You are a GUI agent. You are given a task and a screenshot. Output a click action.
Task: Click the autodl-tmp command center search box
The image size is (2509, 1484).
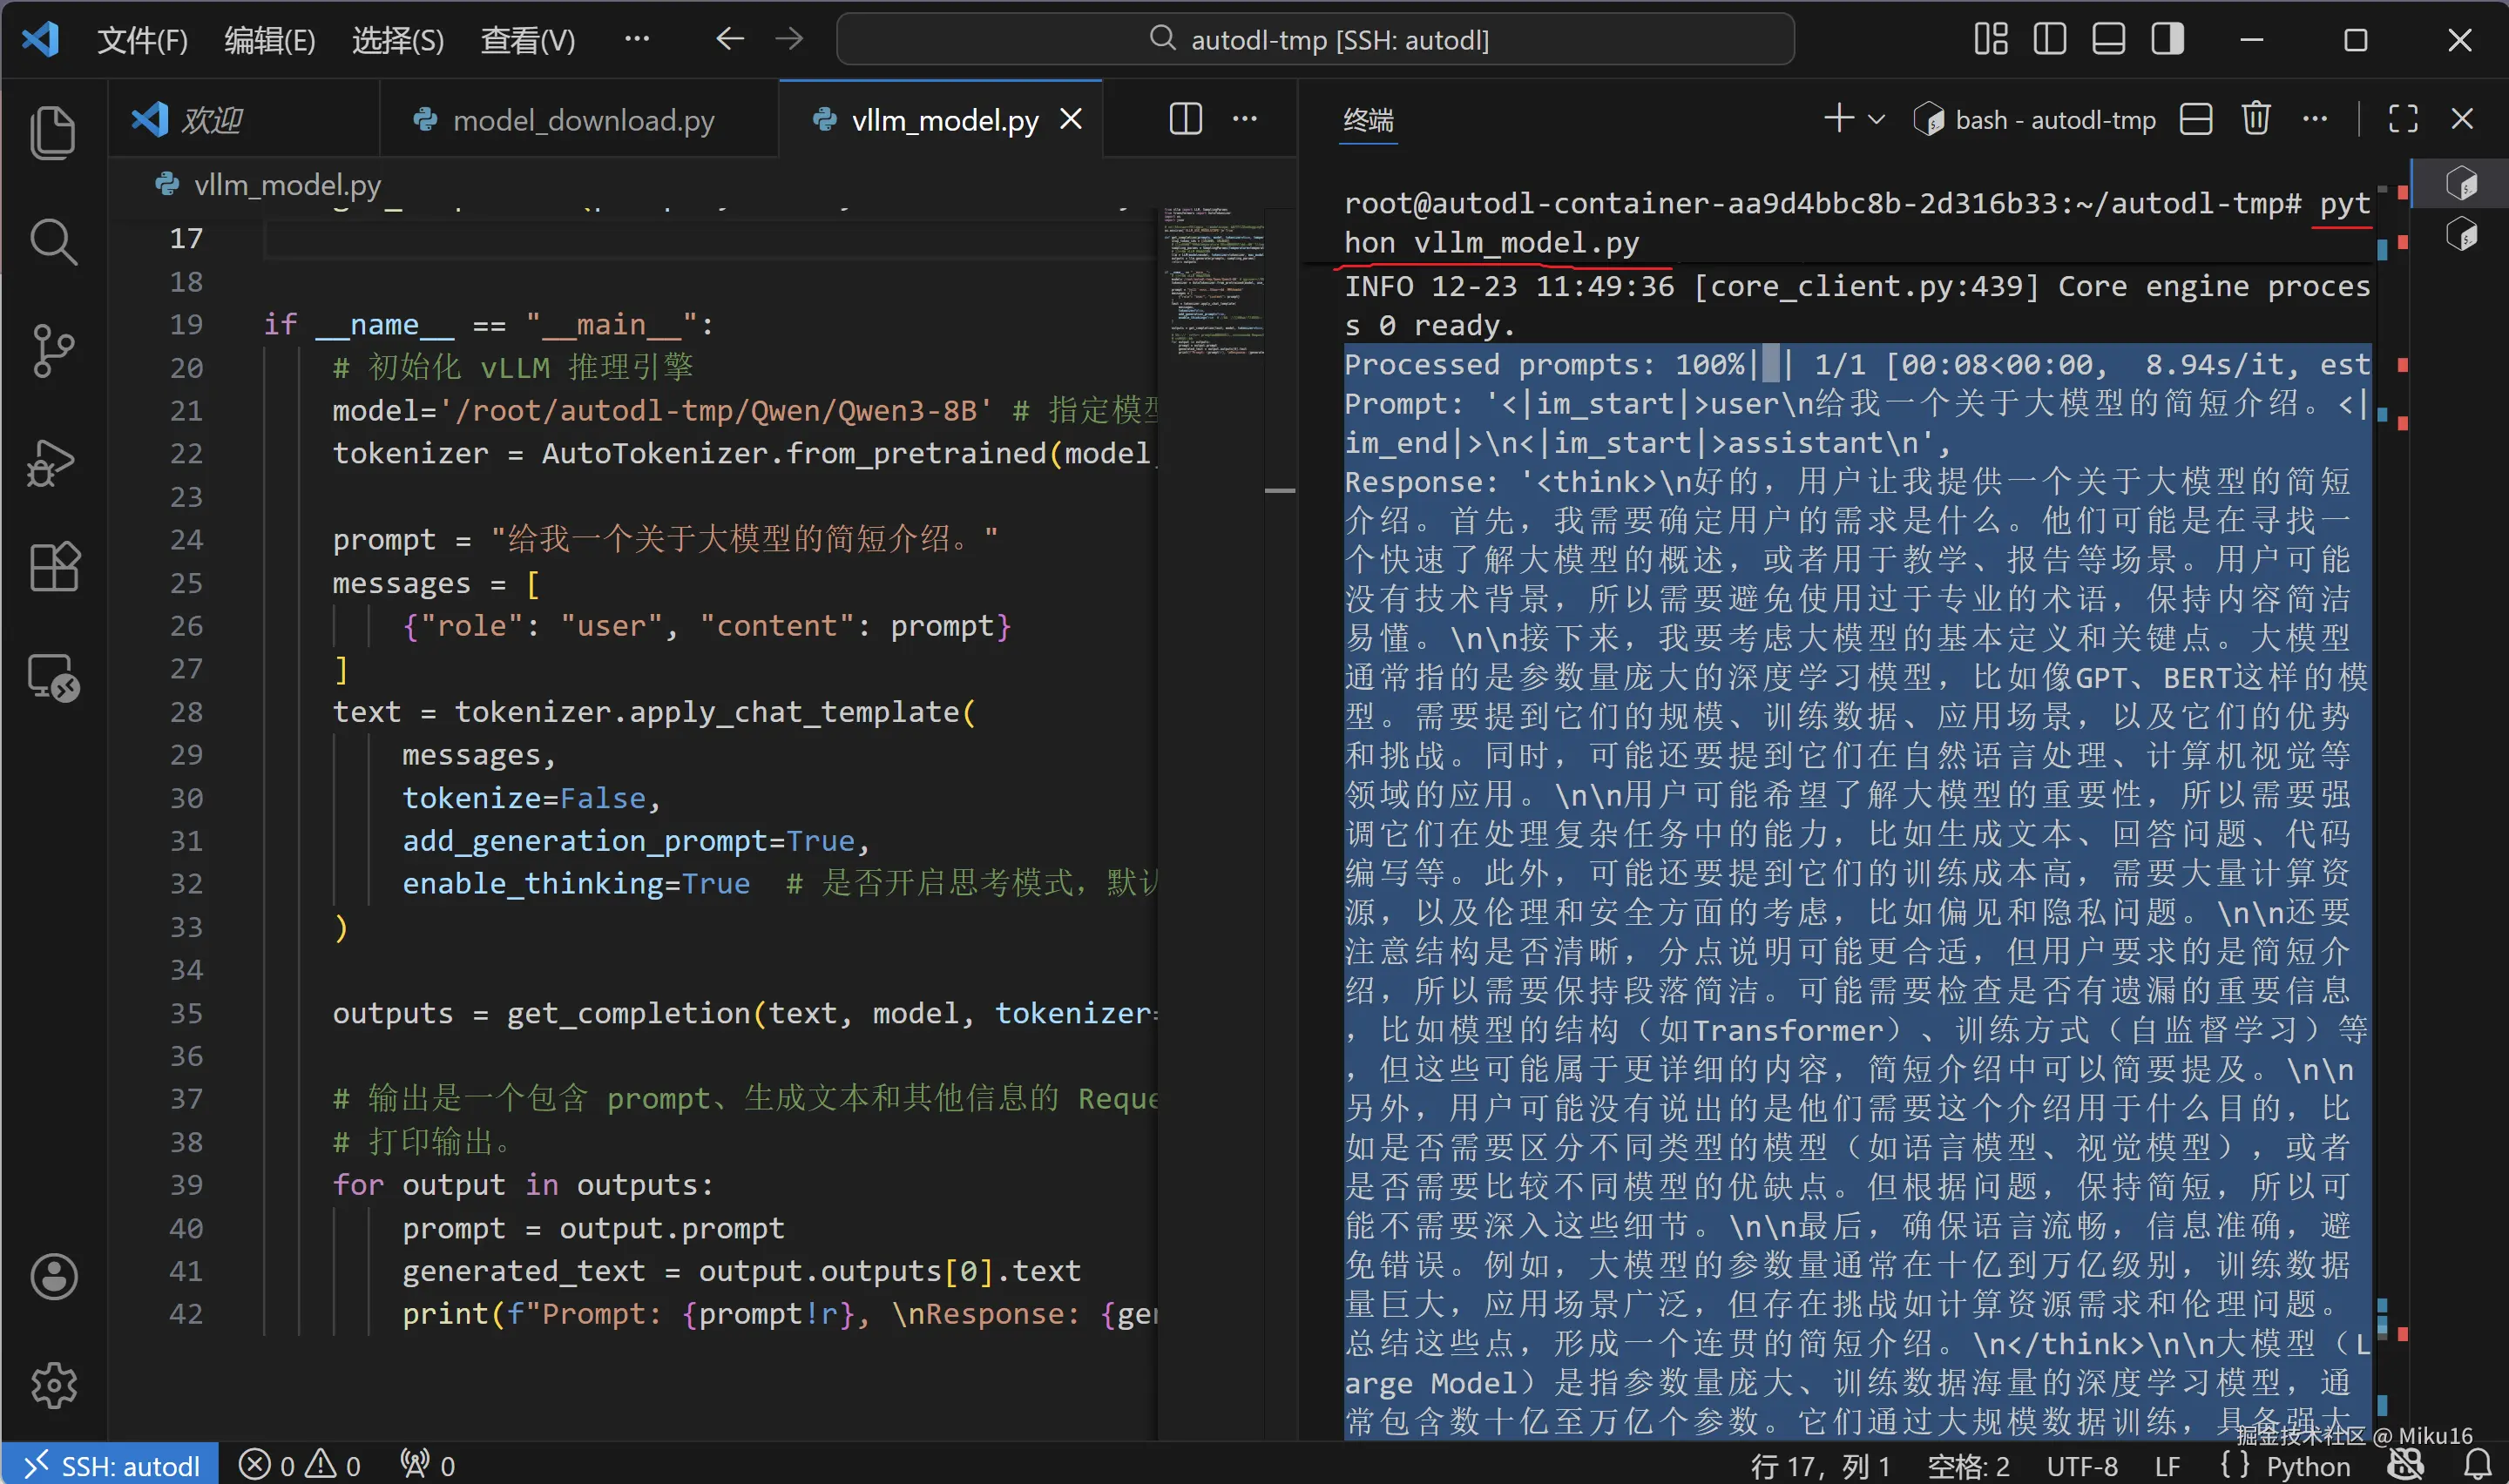[x=1315, y=40]
